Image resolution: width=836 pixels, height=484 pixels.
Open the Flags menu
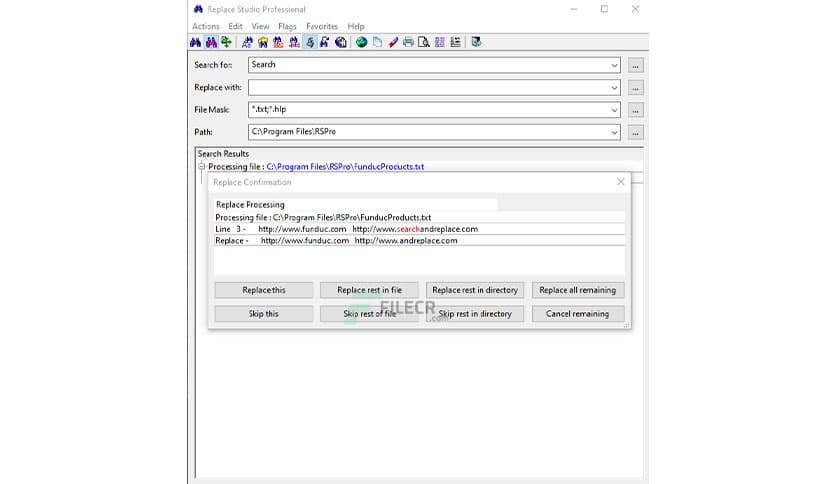pyautogui.click(x=287, y=26)
